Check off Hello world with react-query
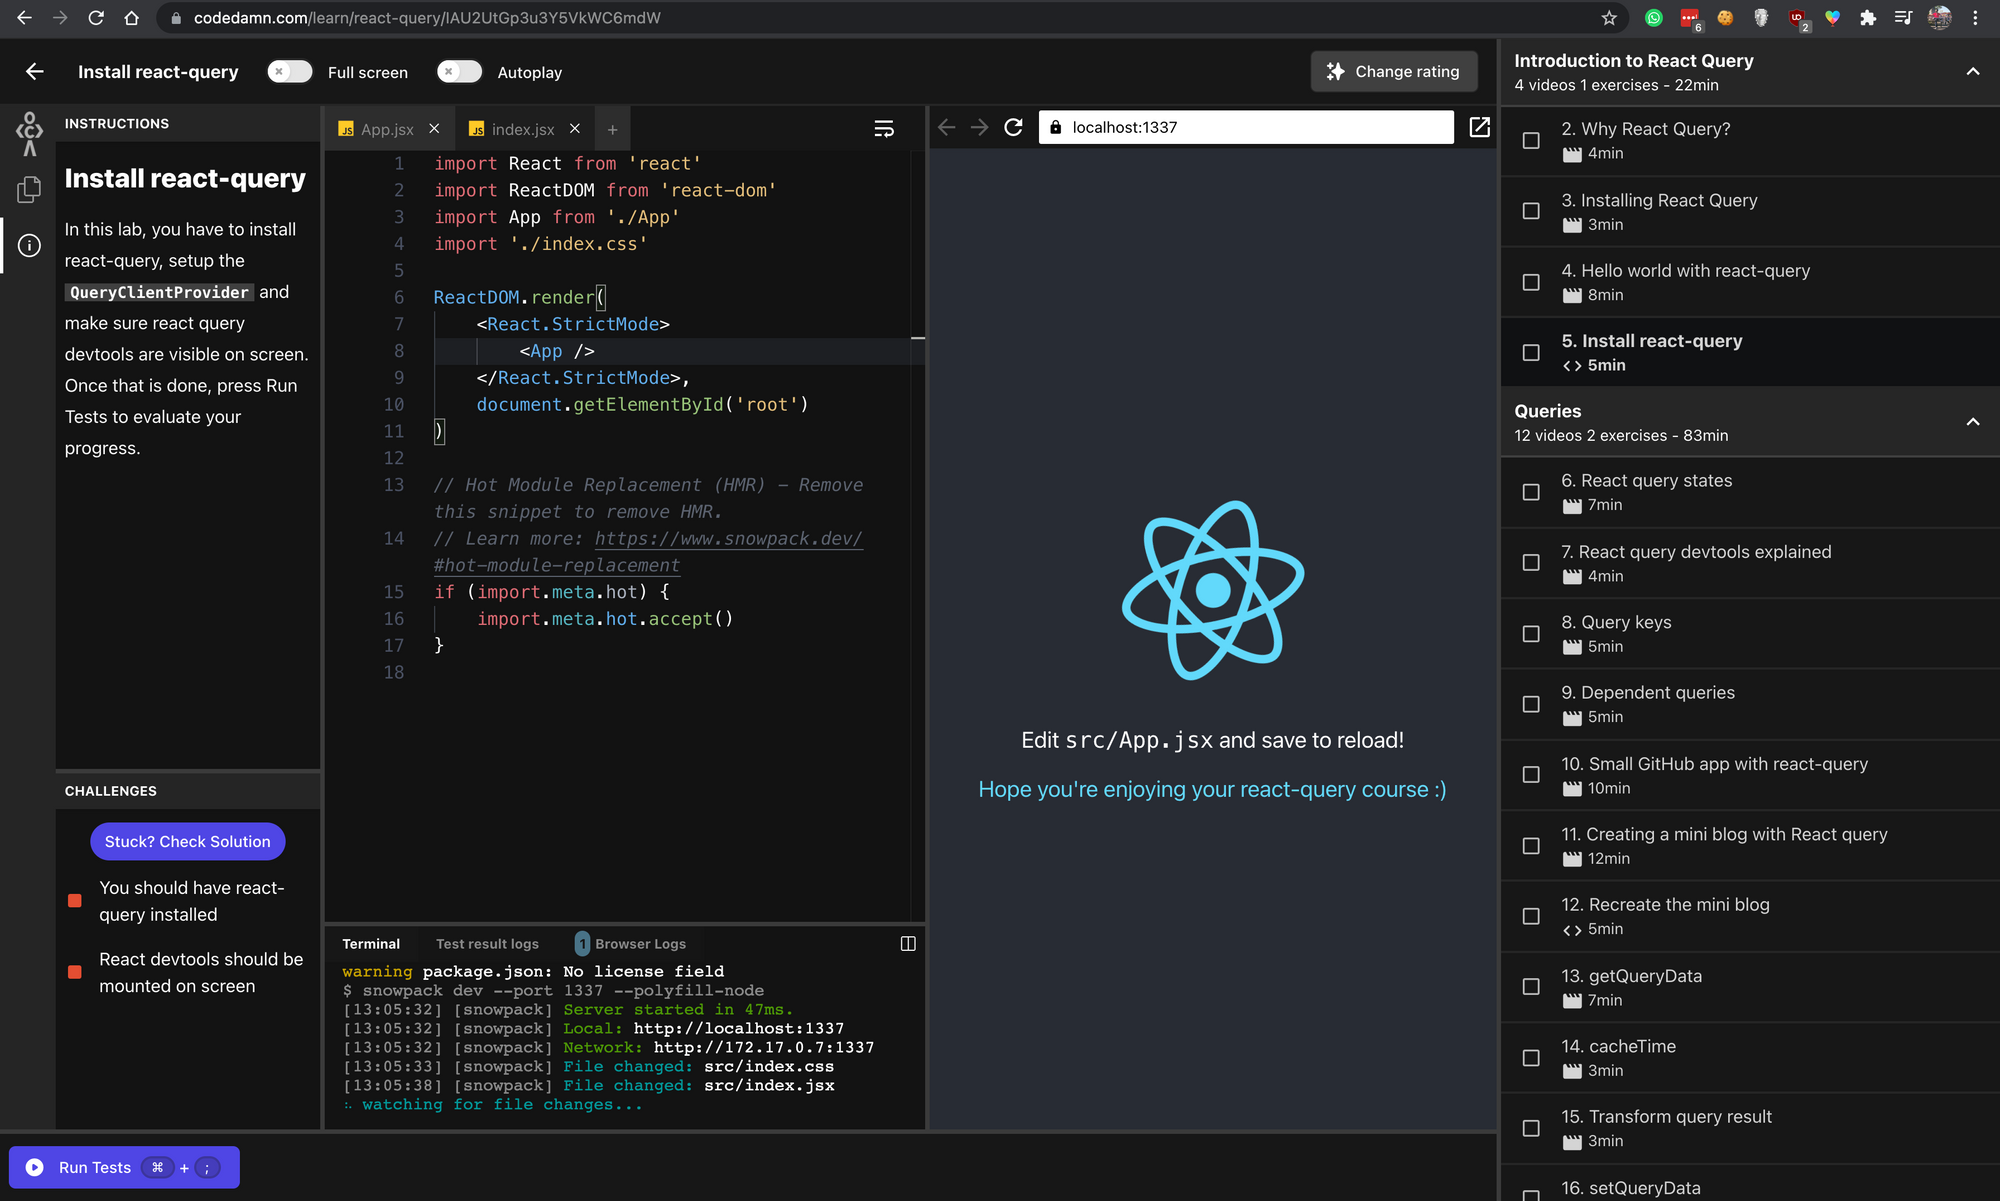 pyautogui.click(x=1531, y=282)
